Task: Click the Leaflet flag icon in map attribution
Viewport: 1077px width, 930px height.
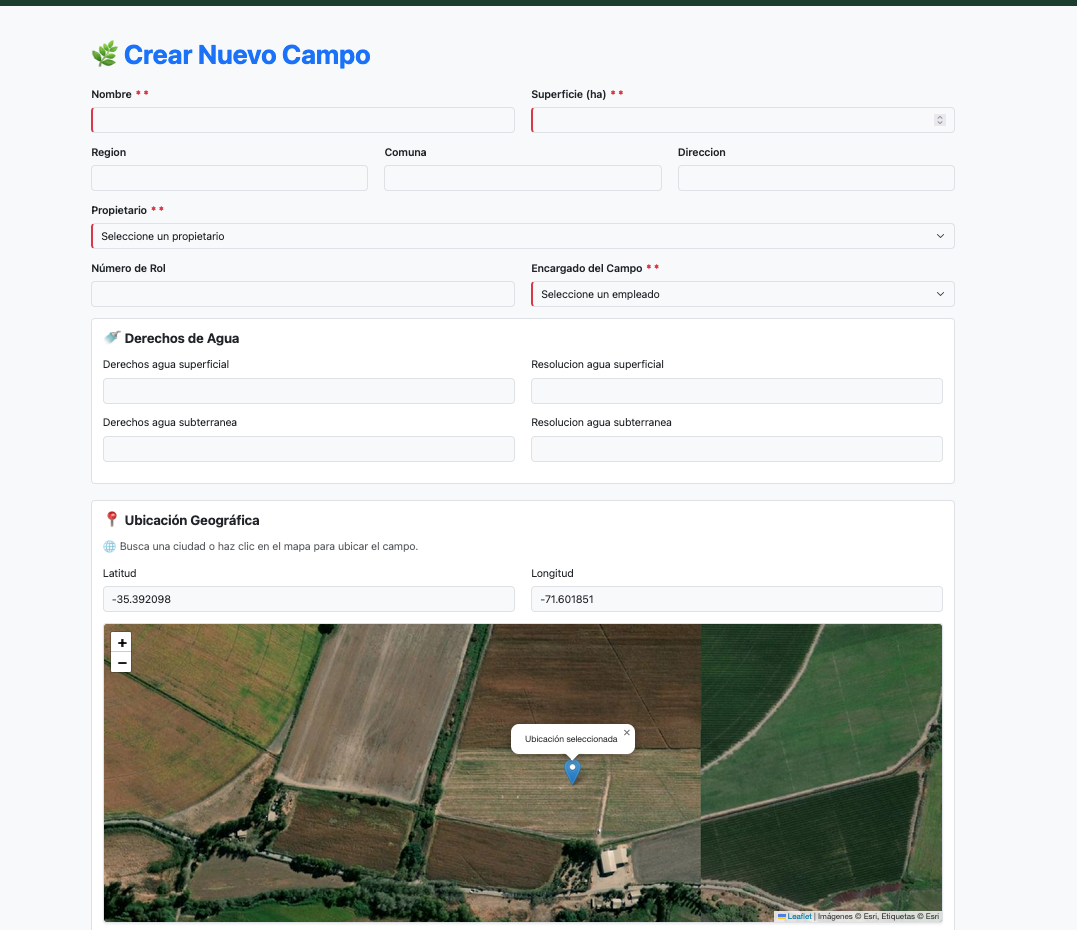Action: point(783,916)
